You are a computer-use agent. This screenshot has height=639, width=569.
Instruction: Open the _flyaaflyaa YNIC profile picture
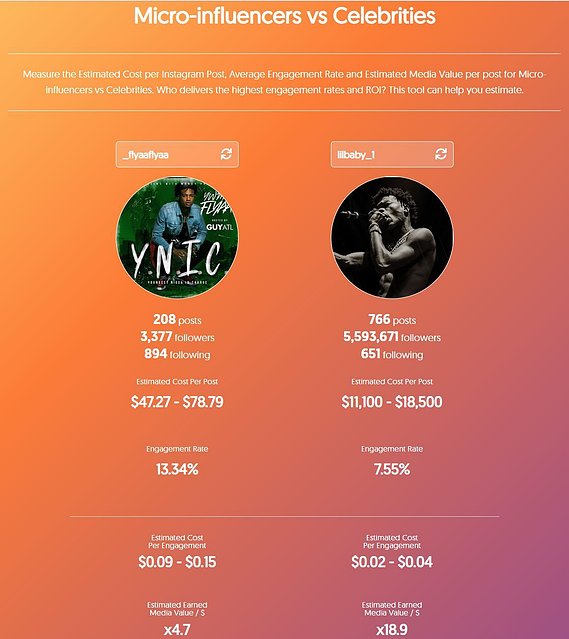tap(177, 238)
